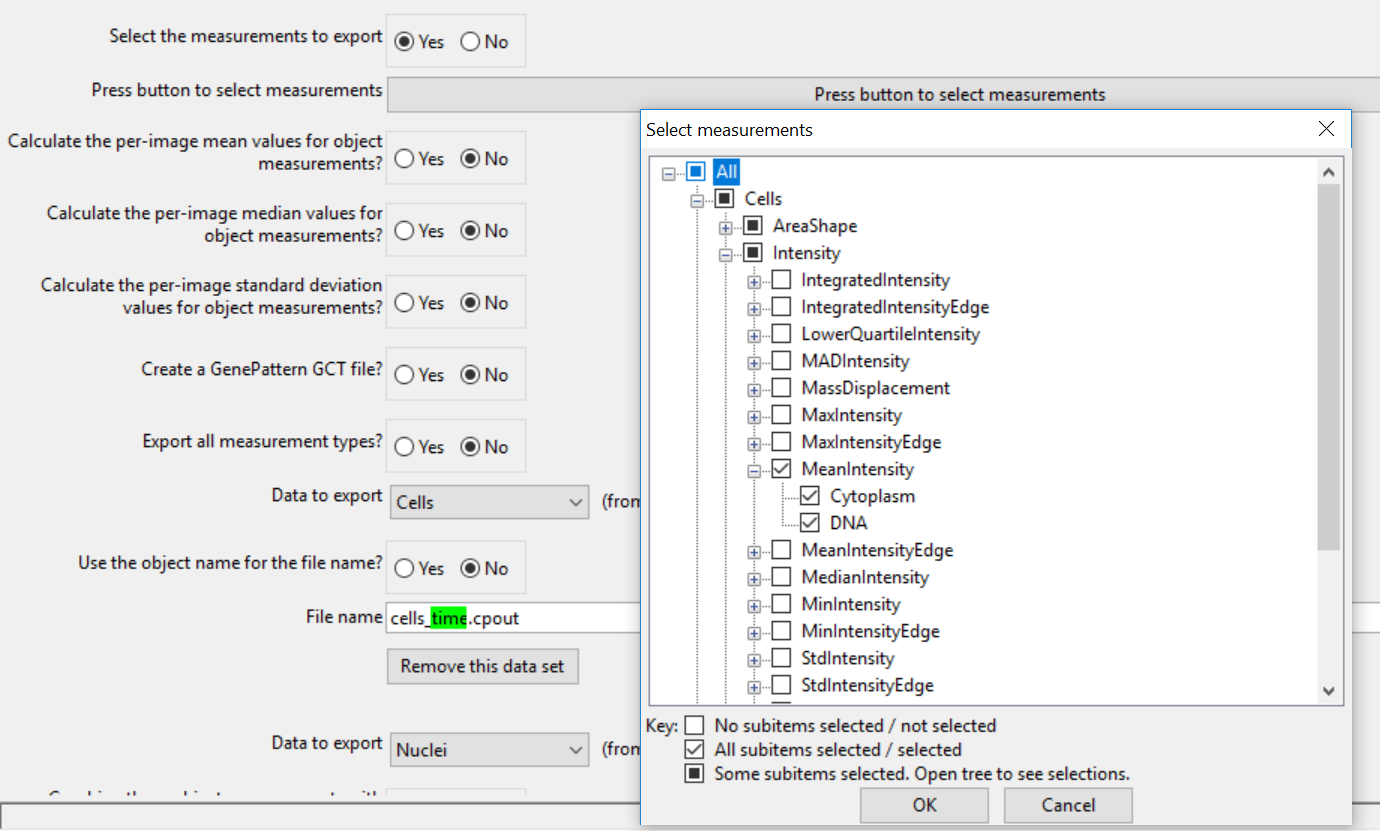The width and height of the screenshot is (1380, 831).
Task: Select No for selecting measurements to export
Action: [x=470, y=42]
